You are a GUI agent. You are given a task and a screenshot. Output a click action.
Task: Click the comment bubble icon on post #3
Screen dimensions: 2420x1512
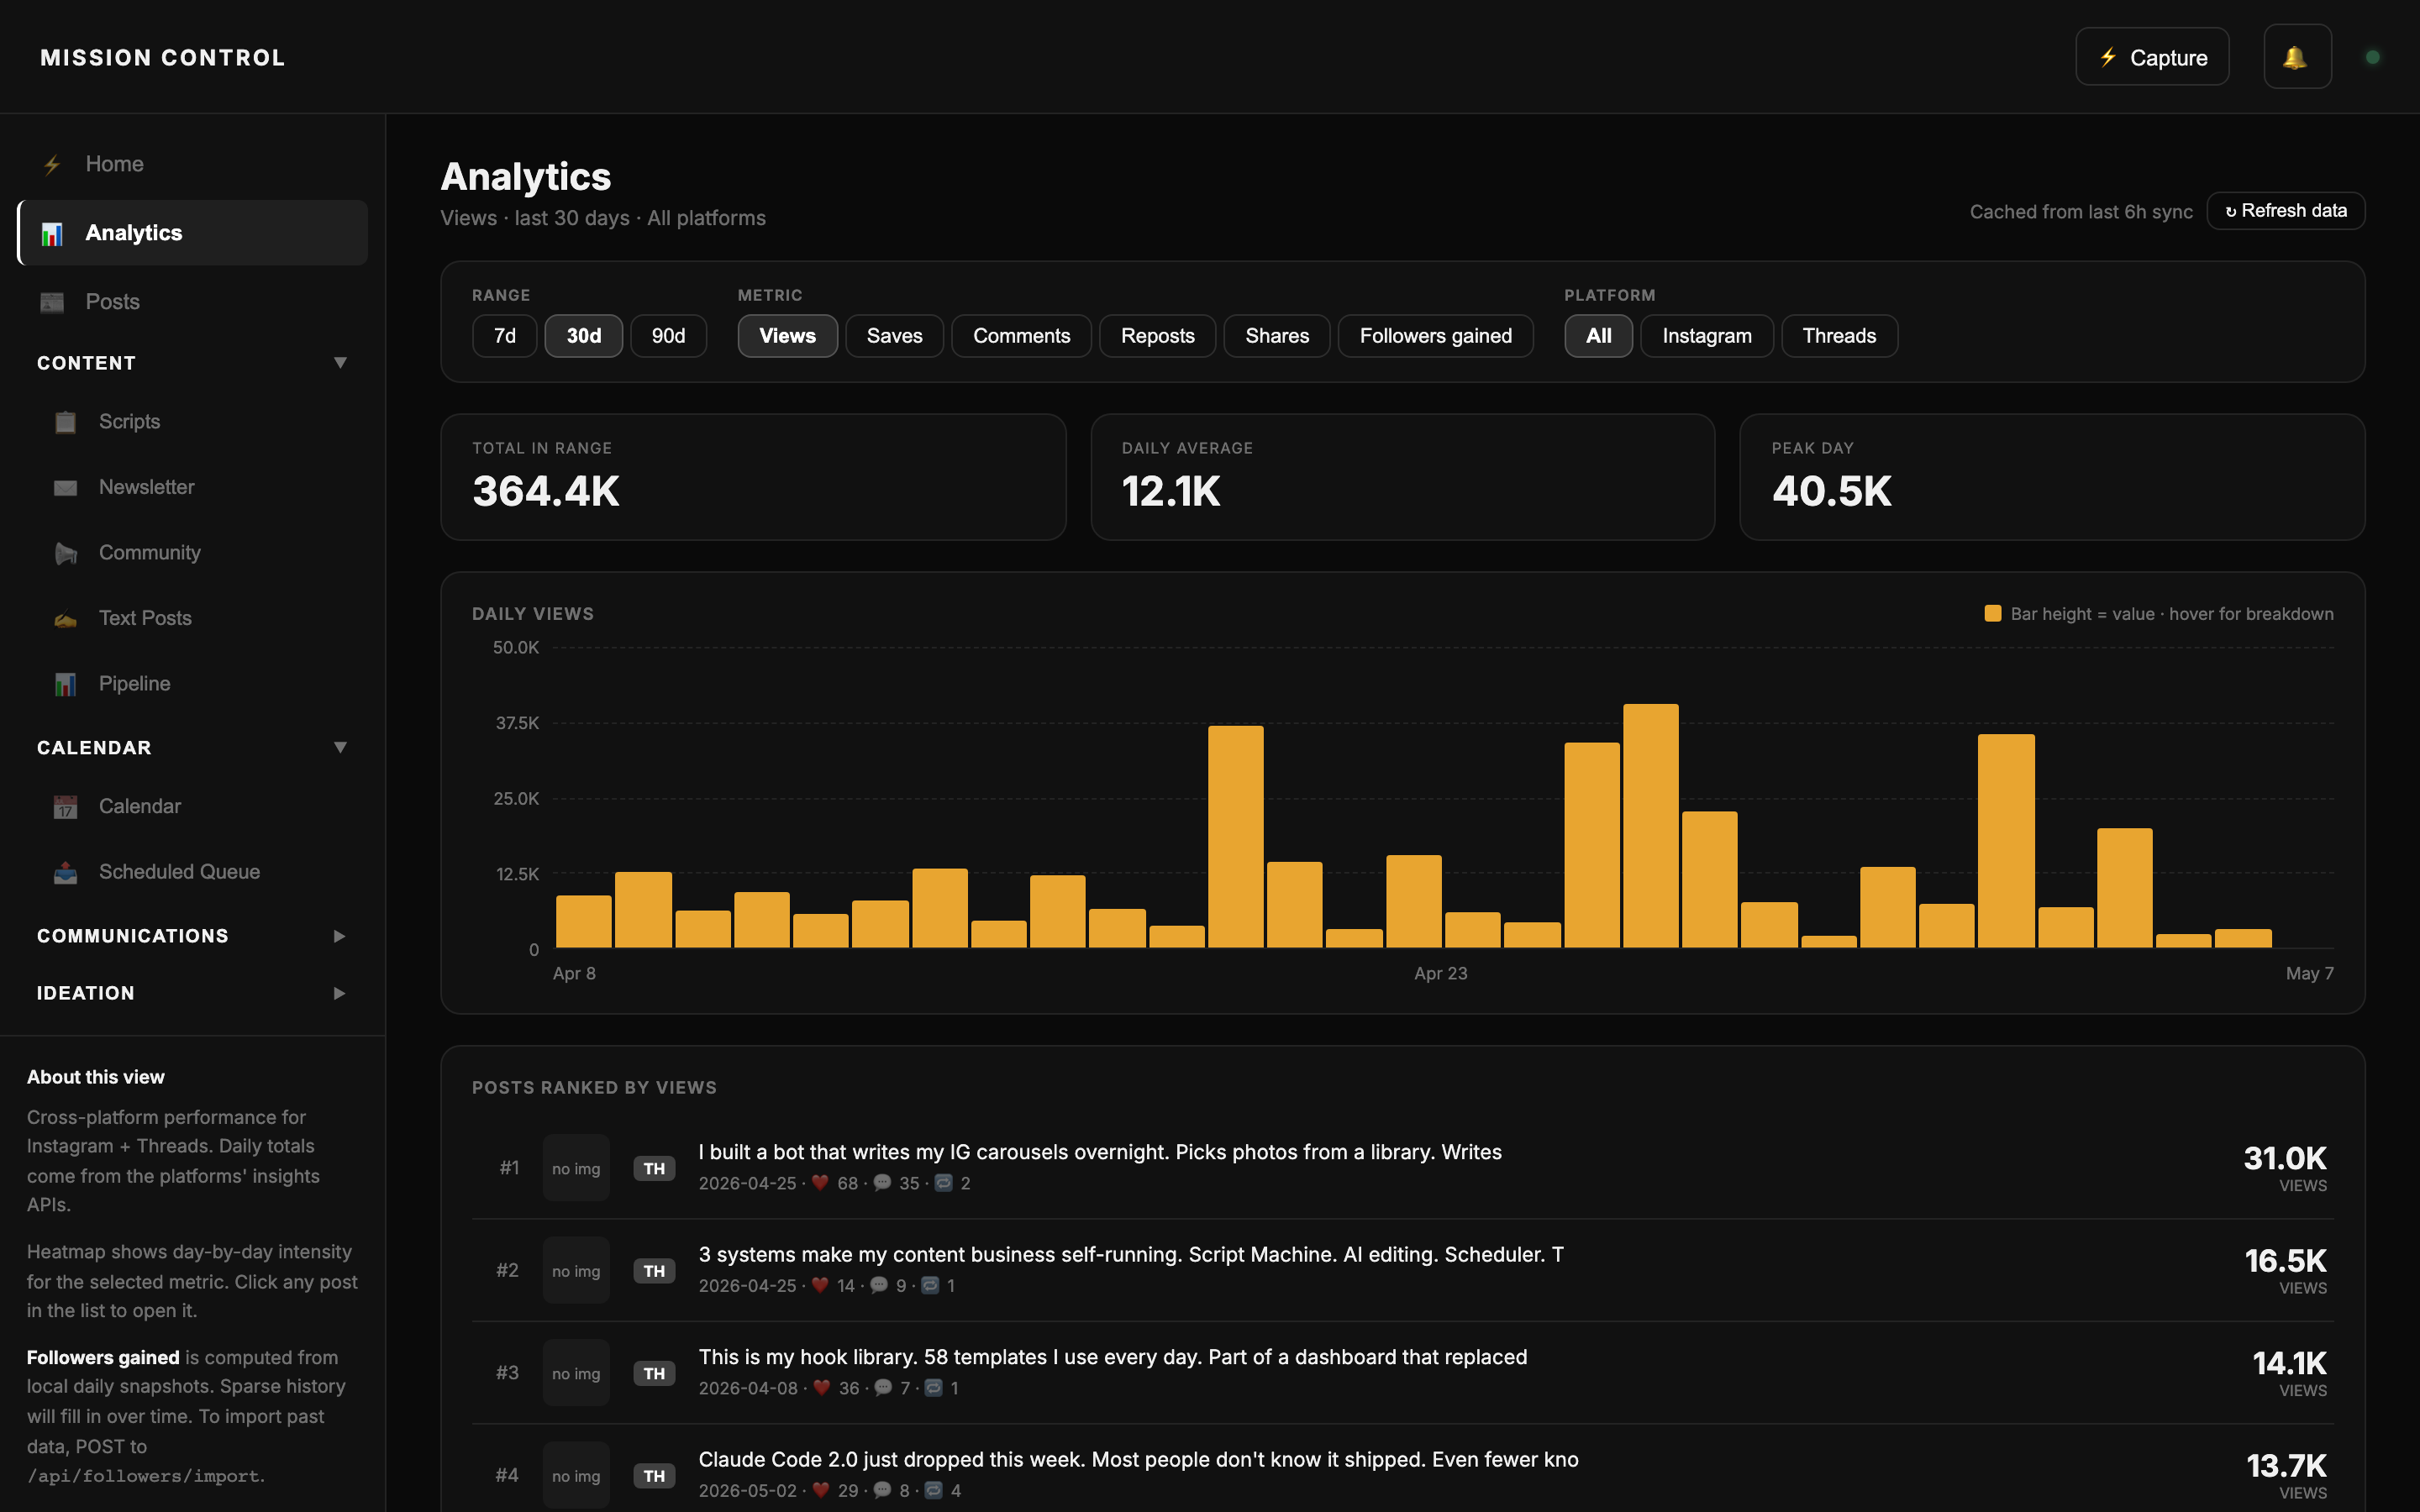click(883, 1388)
